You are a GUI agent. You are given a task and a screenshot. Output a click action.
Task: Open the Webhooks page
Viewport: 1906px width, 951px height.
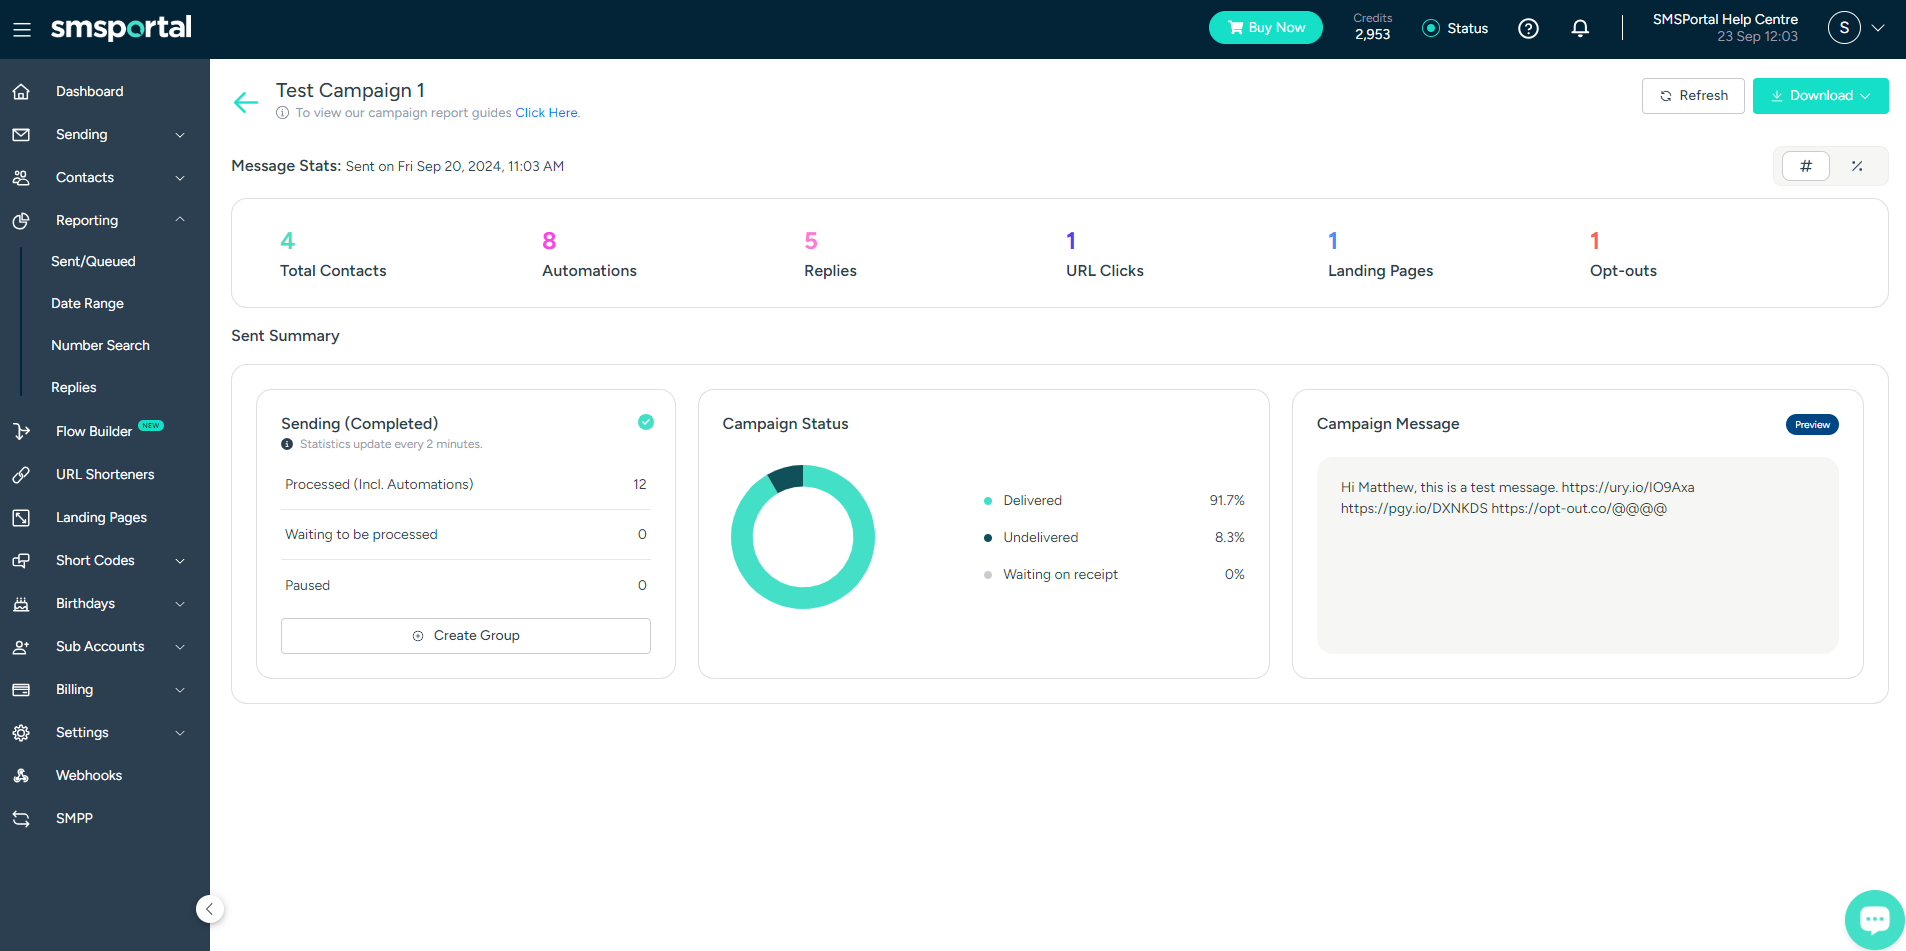point(89,775)
